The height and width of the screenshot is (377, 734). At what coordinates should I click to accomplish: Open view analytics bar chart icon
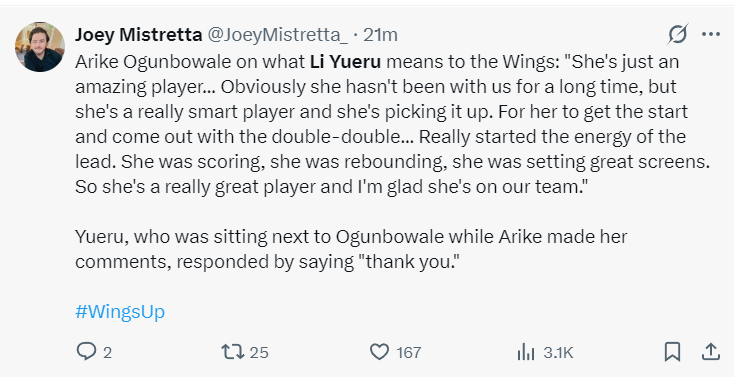526,352
